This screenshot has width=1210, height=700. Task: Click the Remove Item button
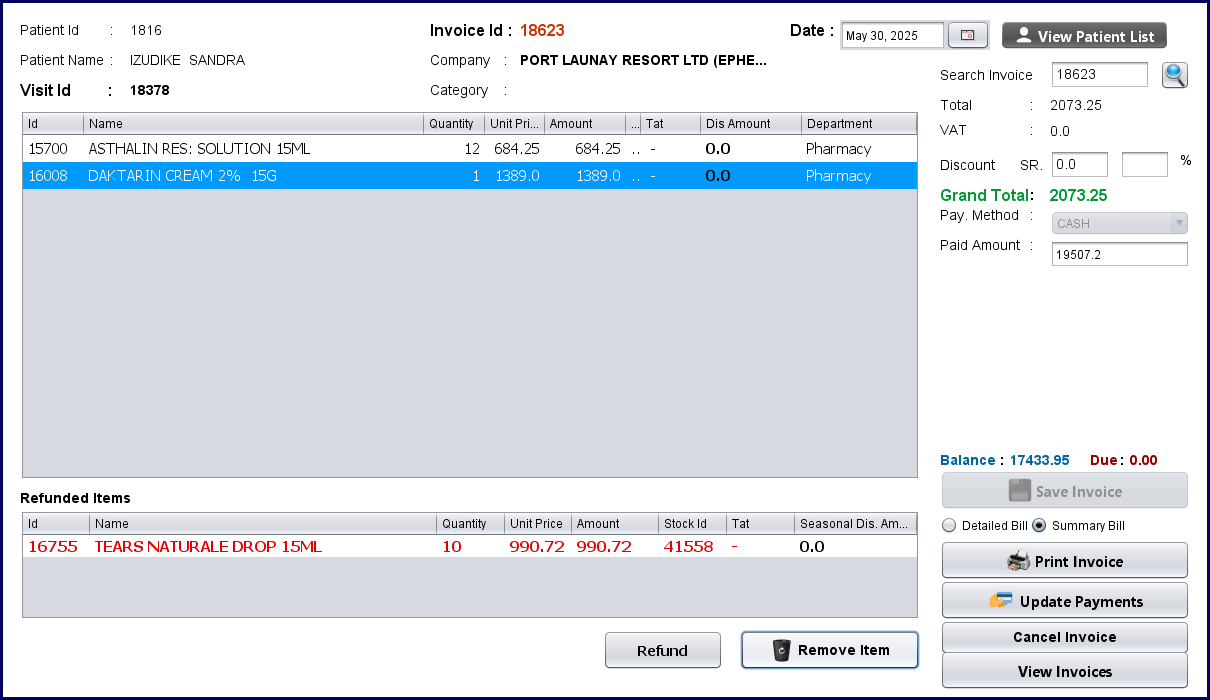[x=829, y=650]
